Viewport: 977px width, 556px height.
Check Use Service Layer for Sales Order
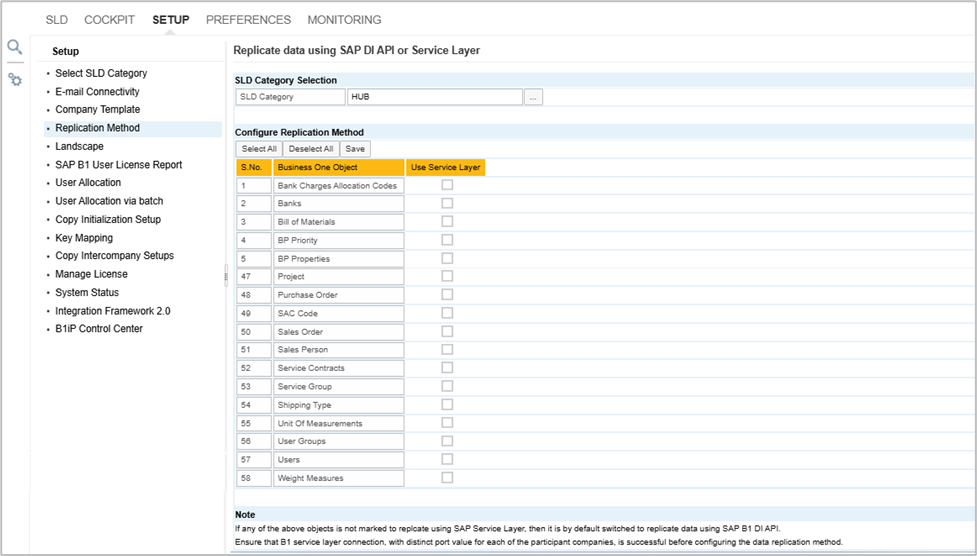pos(447,331)
